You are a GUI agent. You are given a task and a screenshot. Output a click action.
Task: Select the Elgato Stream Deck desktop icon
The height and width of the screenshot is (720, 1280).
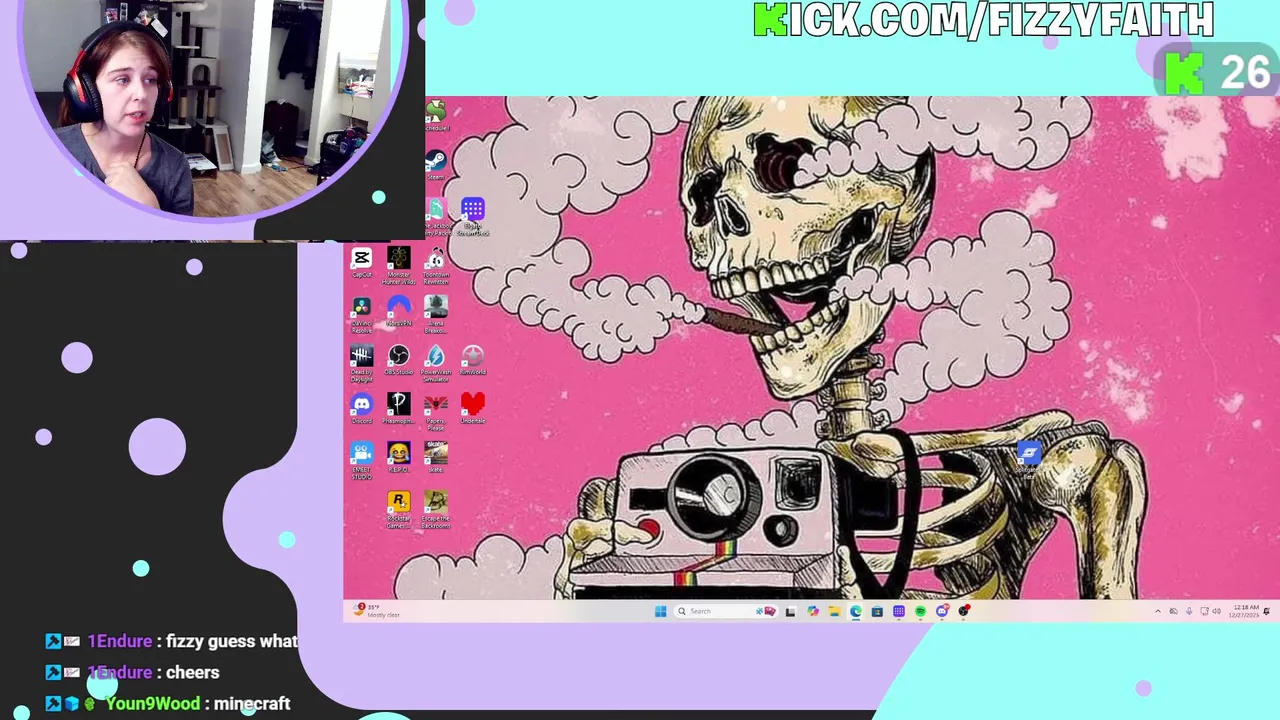coord(472,216)
